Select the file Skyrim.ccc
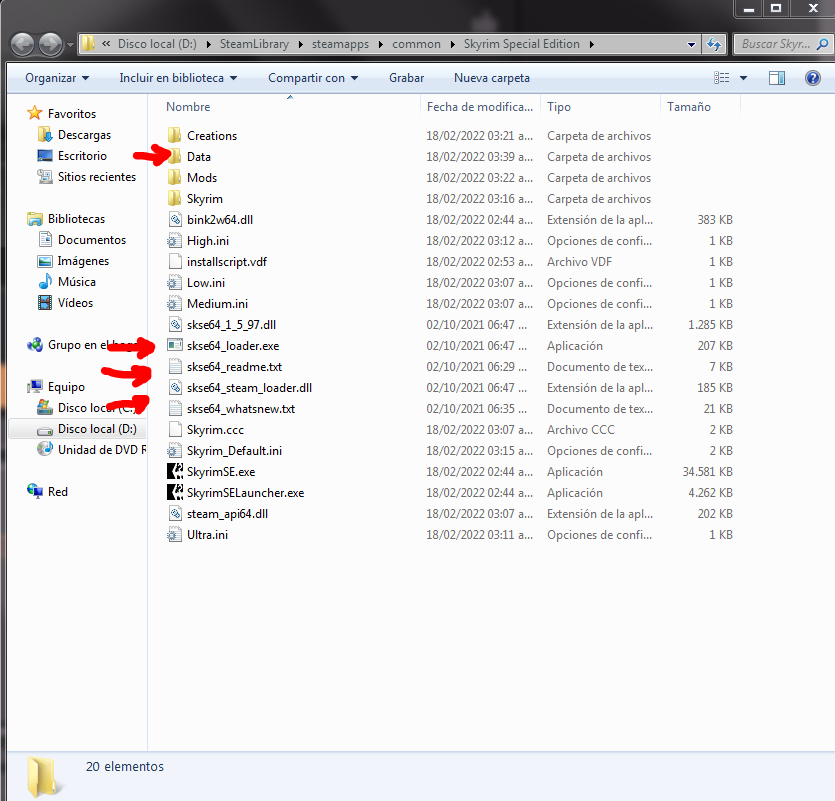This screenshot has height=801, width=835. tap(215, 430)
